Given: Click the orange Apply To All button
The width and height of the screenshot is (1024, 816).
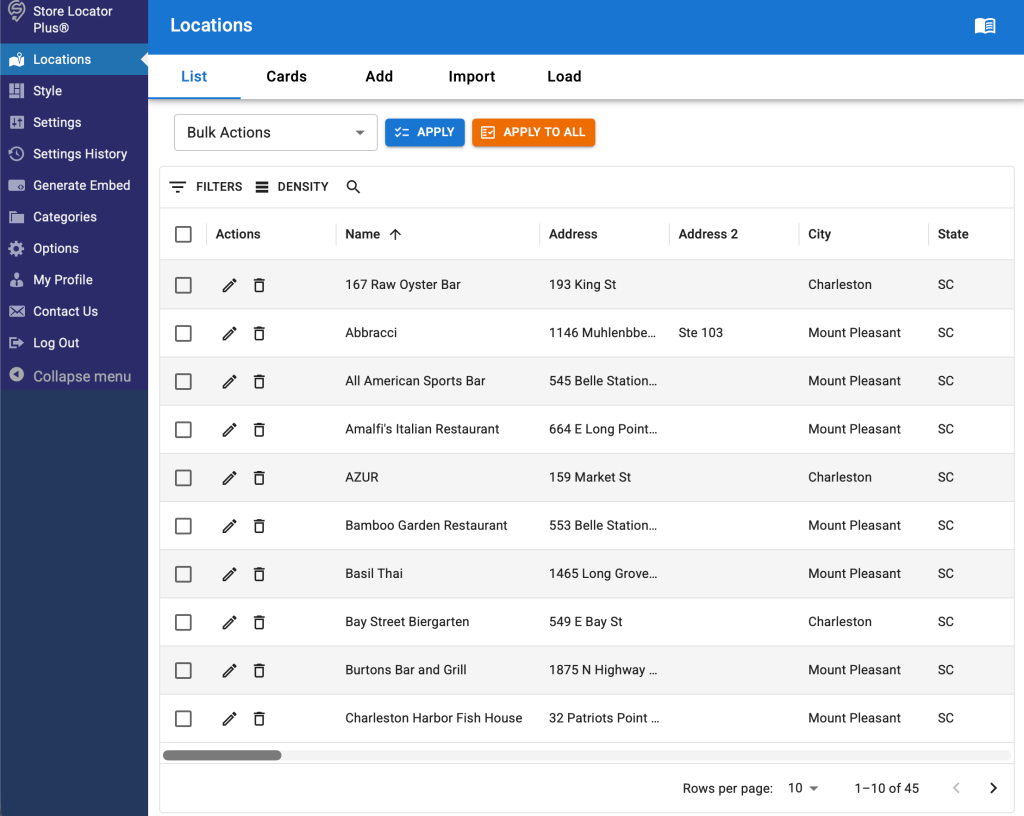Looking at the screenshot, I should 534,133.
